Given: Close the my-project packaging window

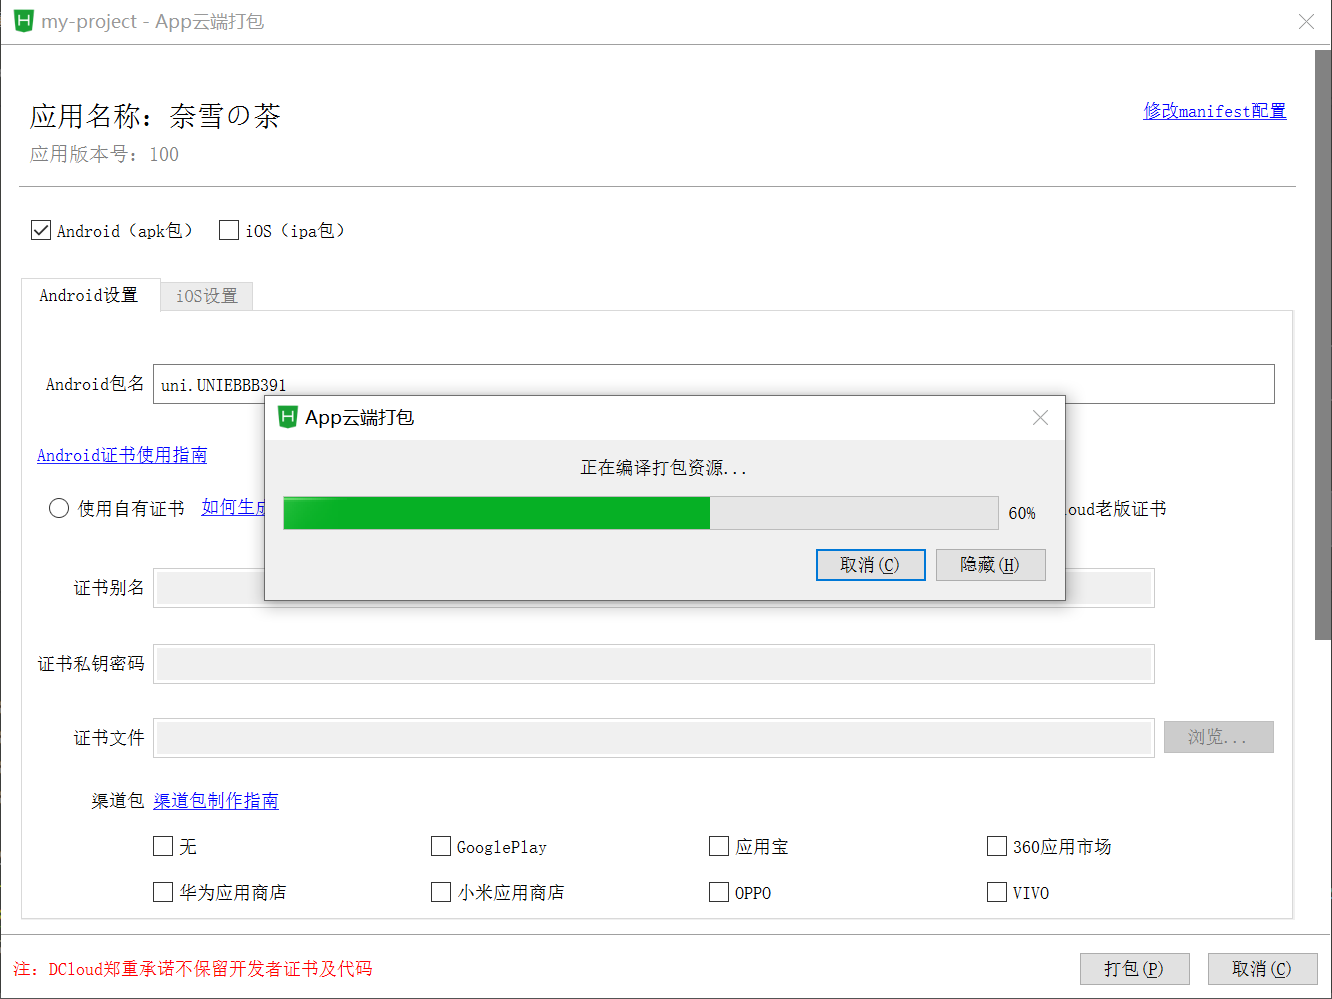Looking at the screenshot, I should [x=1306, y=21].
